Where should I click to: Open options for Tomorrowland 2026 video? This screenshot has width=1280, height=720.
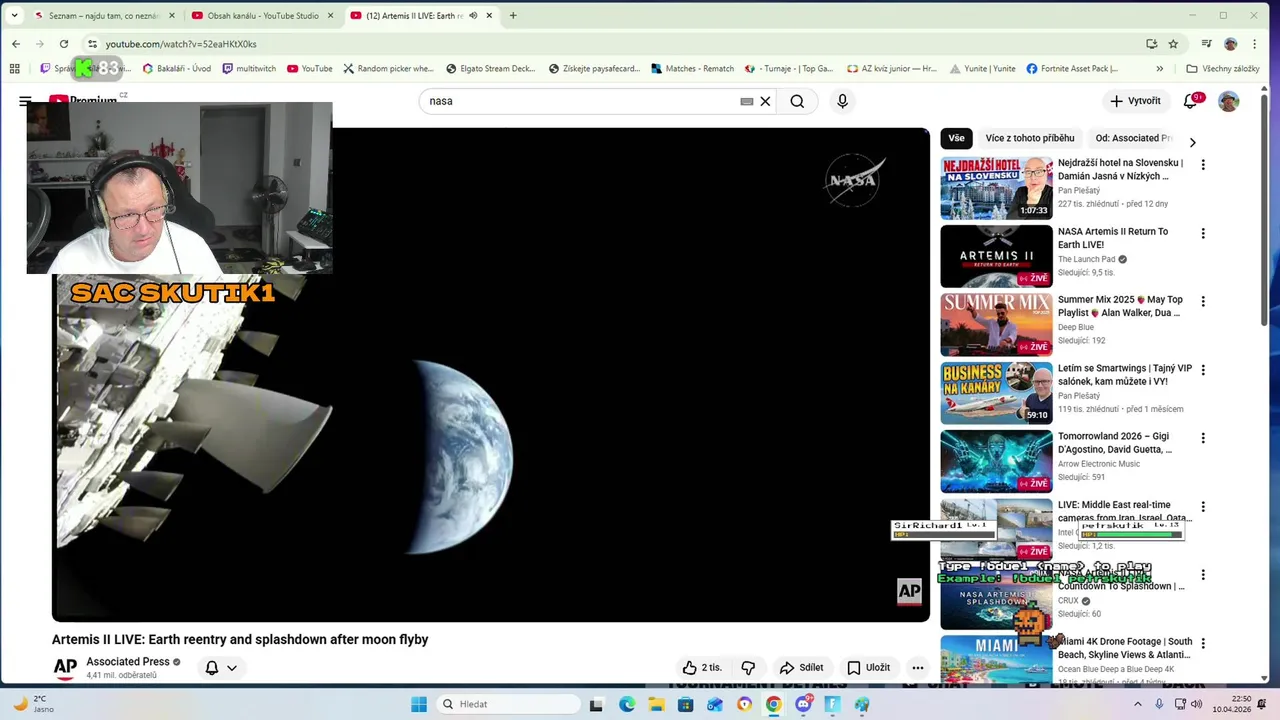1203,438
